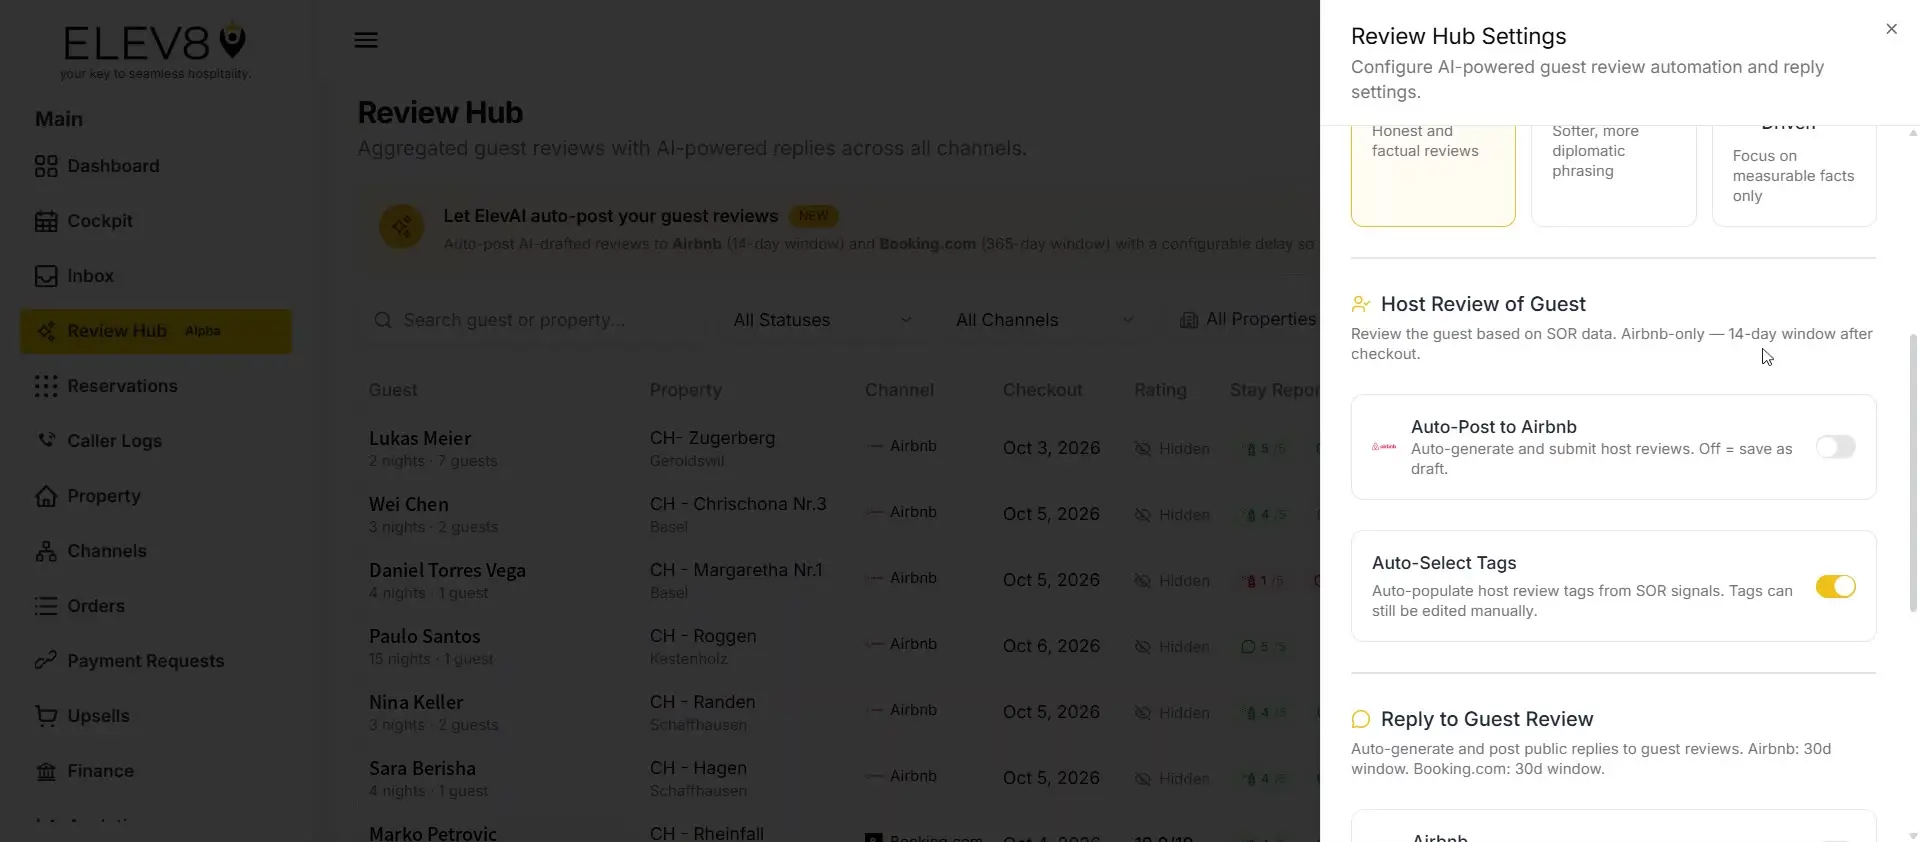Screen dimensions: 1920x842
Task: Click the hamburger menu icon
Action: (366, 40)
